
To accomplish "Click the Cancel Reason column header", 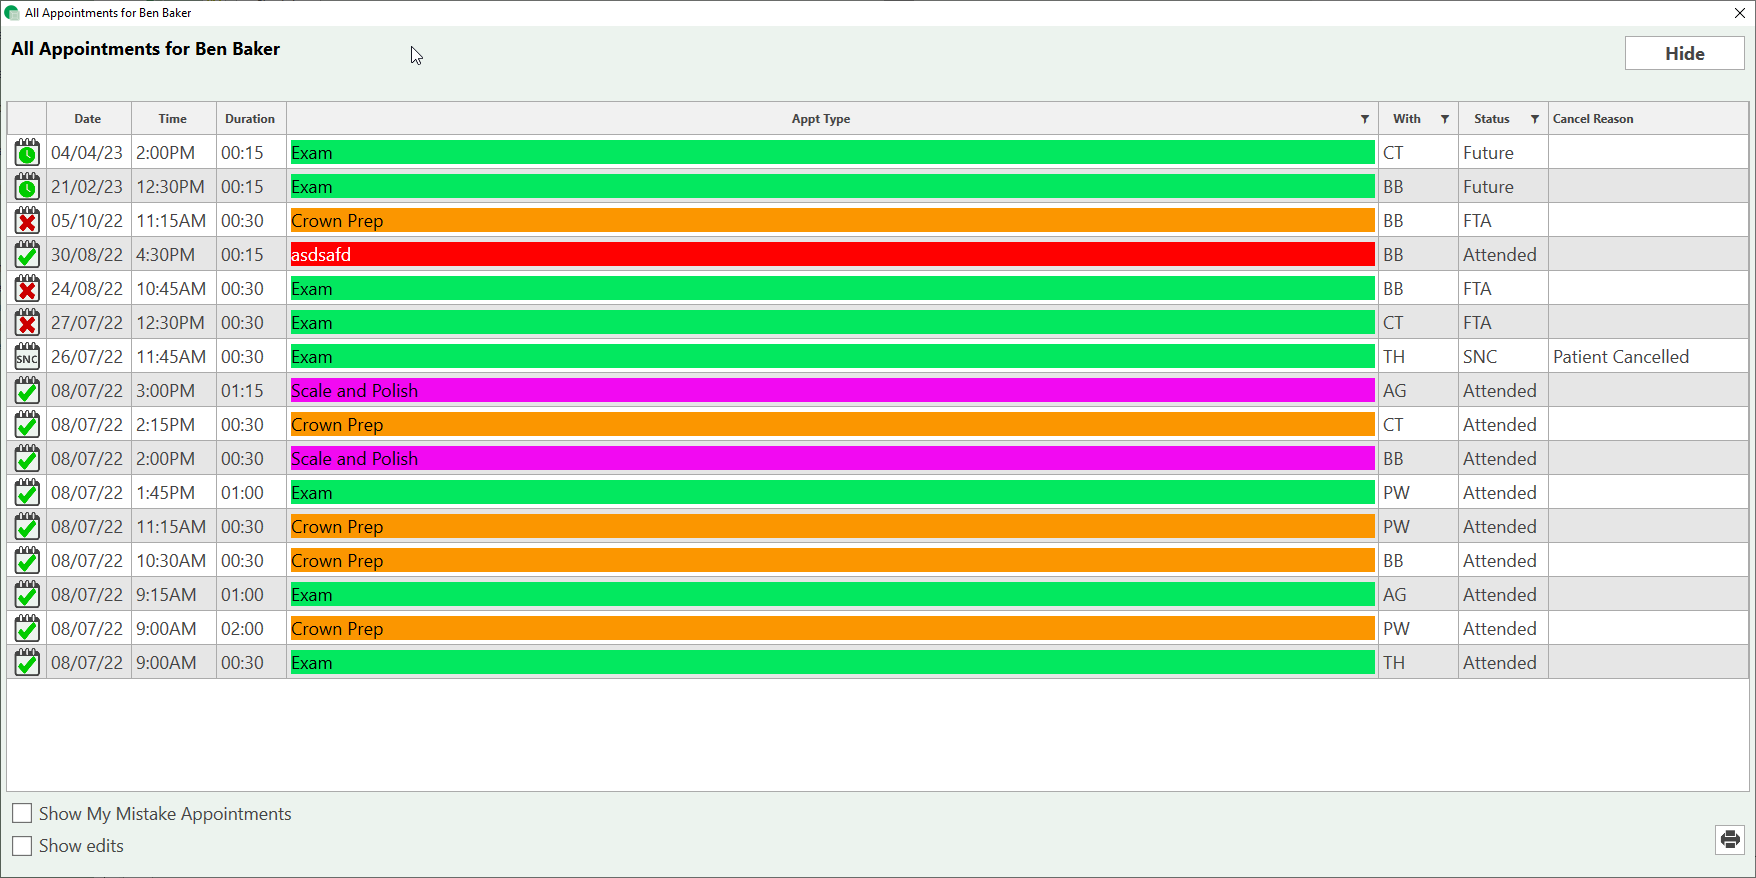I will click(1593, 119).
